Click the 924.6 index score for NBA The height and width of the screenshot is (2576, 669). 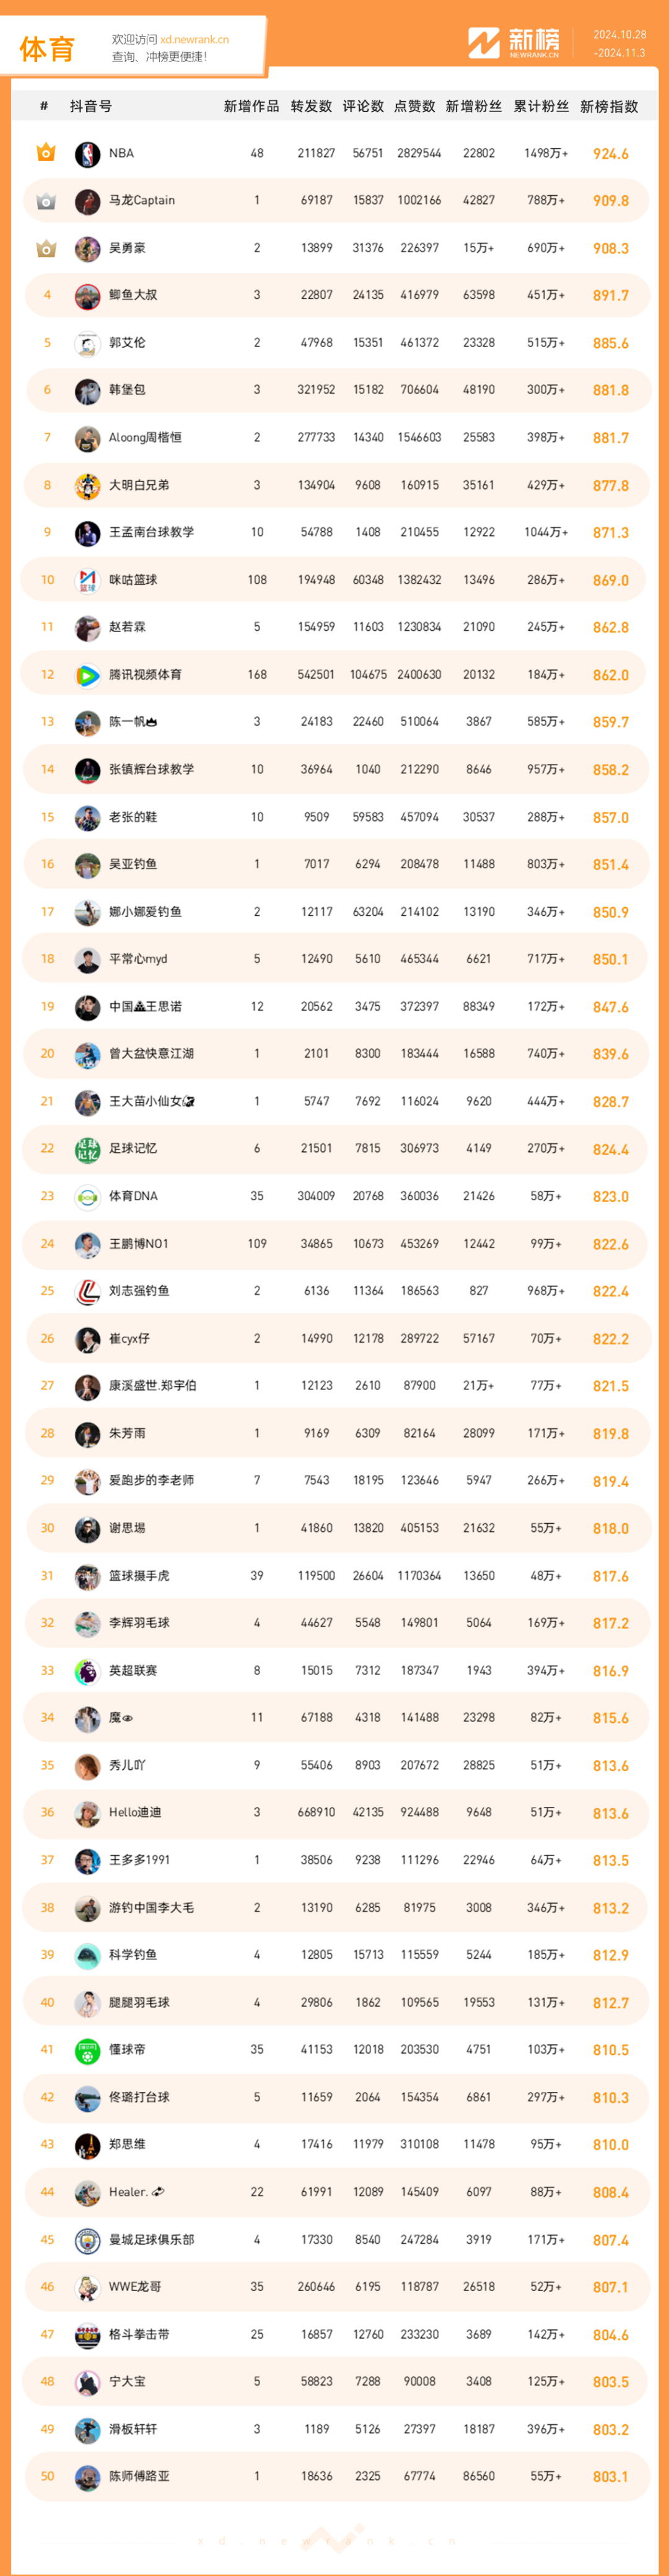click(x=610, y=154)
